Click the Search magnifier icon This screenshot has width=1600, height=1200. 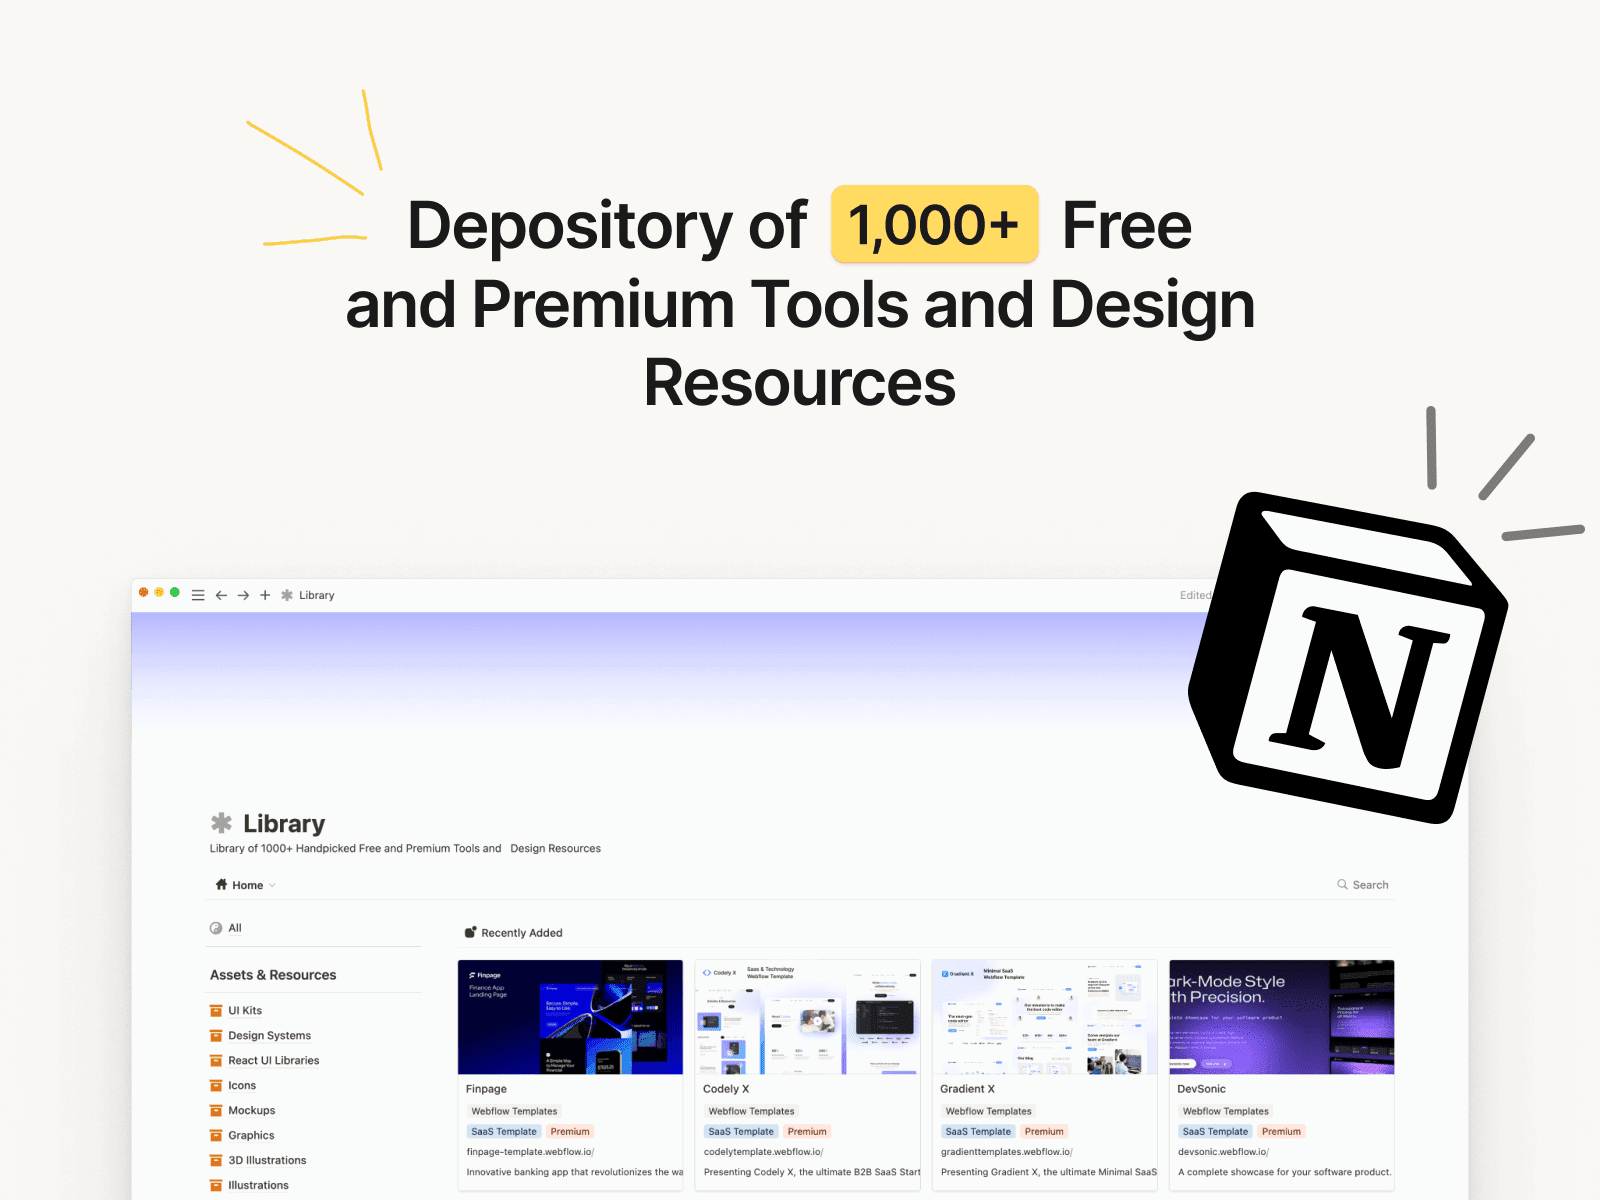[x=1342, y=884]
